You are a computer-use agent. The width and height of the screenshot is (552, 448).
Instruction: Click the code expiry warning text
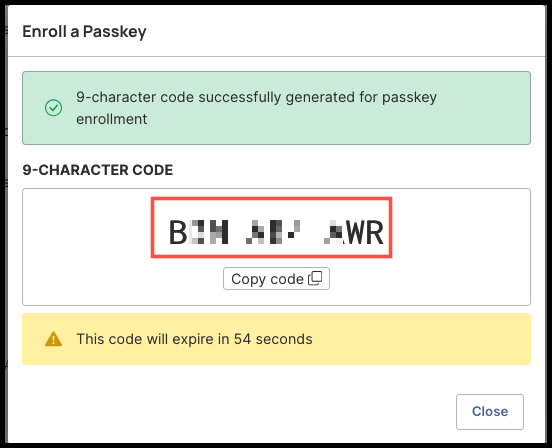[x=194, y=339]
